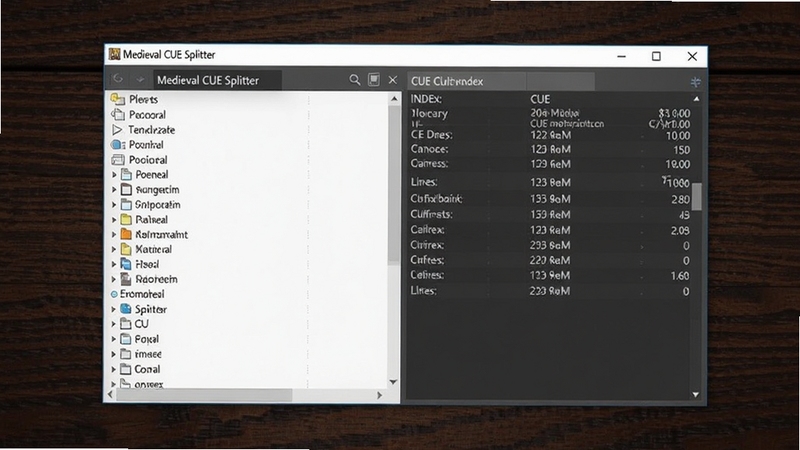Click the Conal folder icon
This screenshot has width=800, height=450.
[x=126, y=368]
